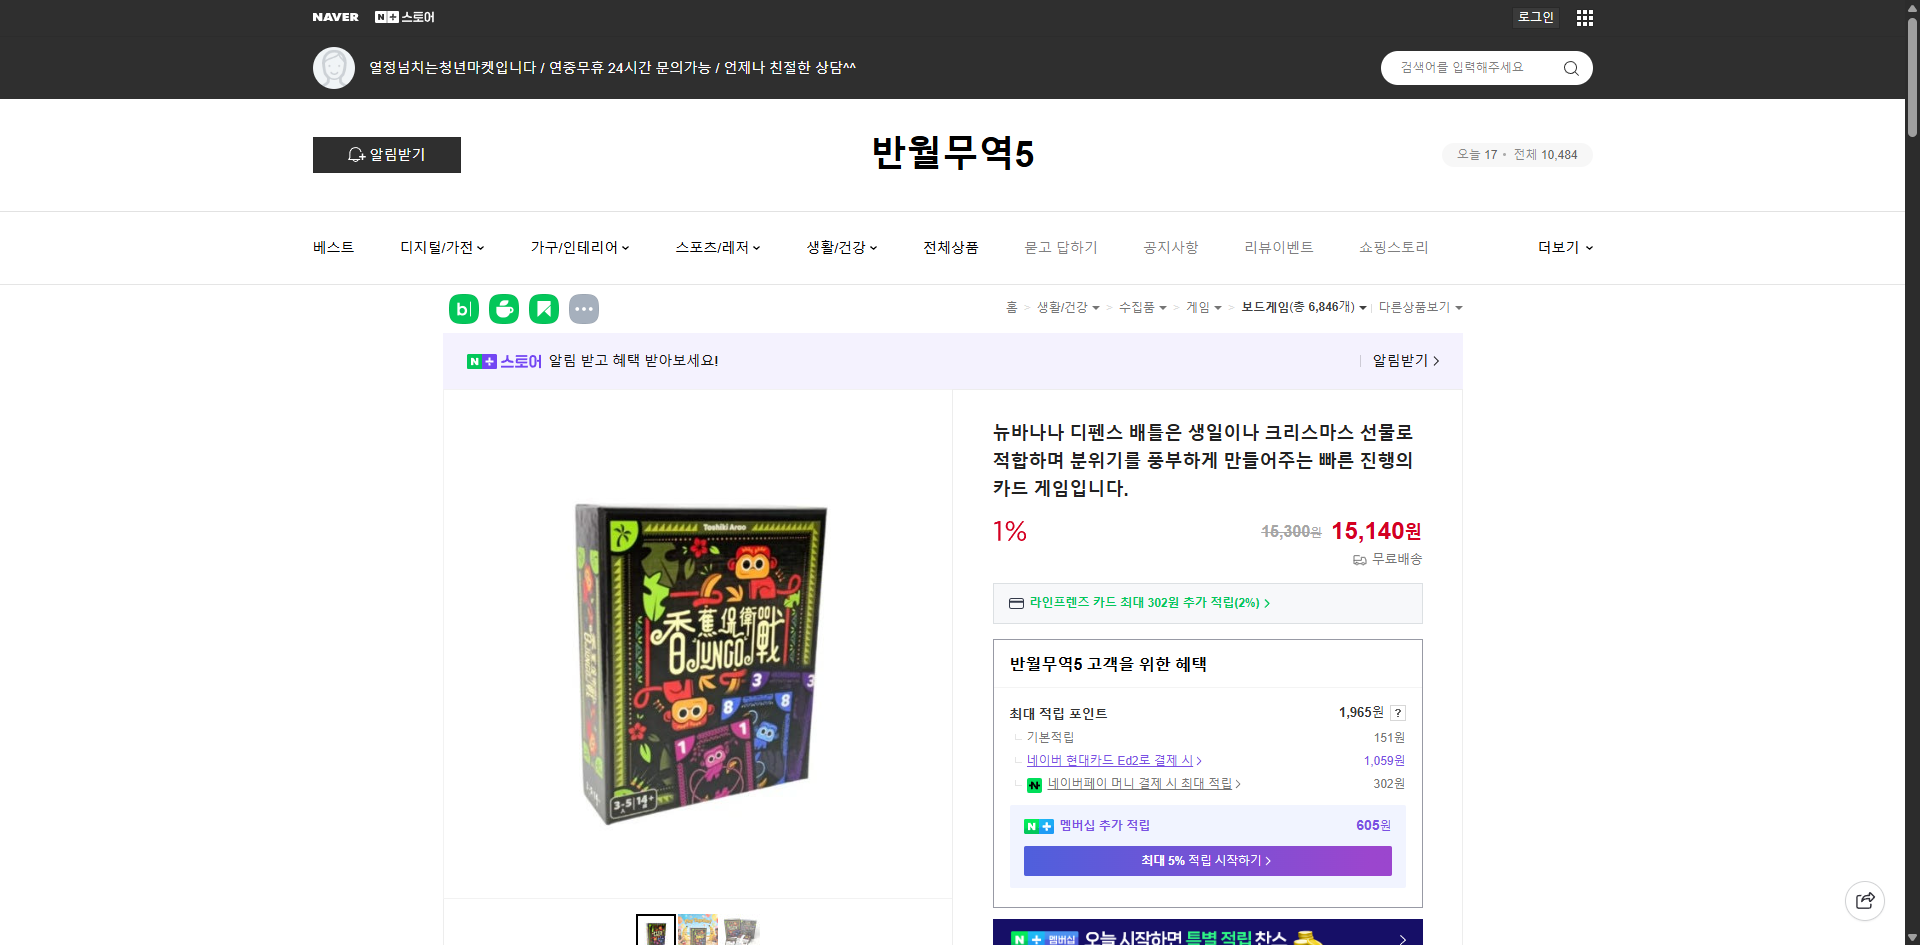Screen dimensions: 1920x945
Task: Open the 생활/건강 breadcrumb dropdown
Action: (1066, 307)
